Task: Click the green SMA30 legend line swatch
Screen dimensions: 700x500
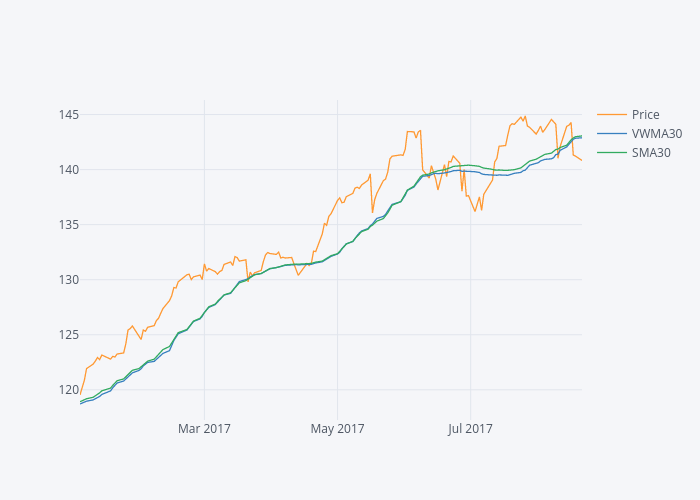Action: [612, 153]
